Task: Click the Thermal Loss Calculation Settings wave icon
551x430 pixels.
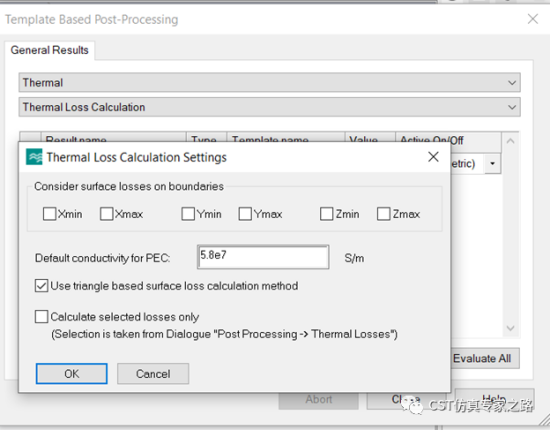Action: pyautogui.click(x=34, y=157)
